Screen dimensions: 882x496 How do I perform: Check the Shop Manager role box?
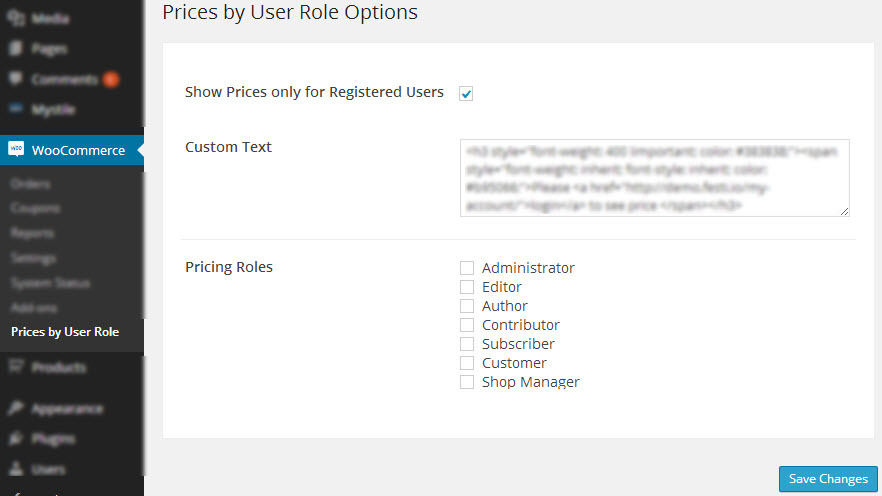(467, 382)
